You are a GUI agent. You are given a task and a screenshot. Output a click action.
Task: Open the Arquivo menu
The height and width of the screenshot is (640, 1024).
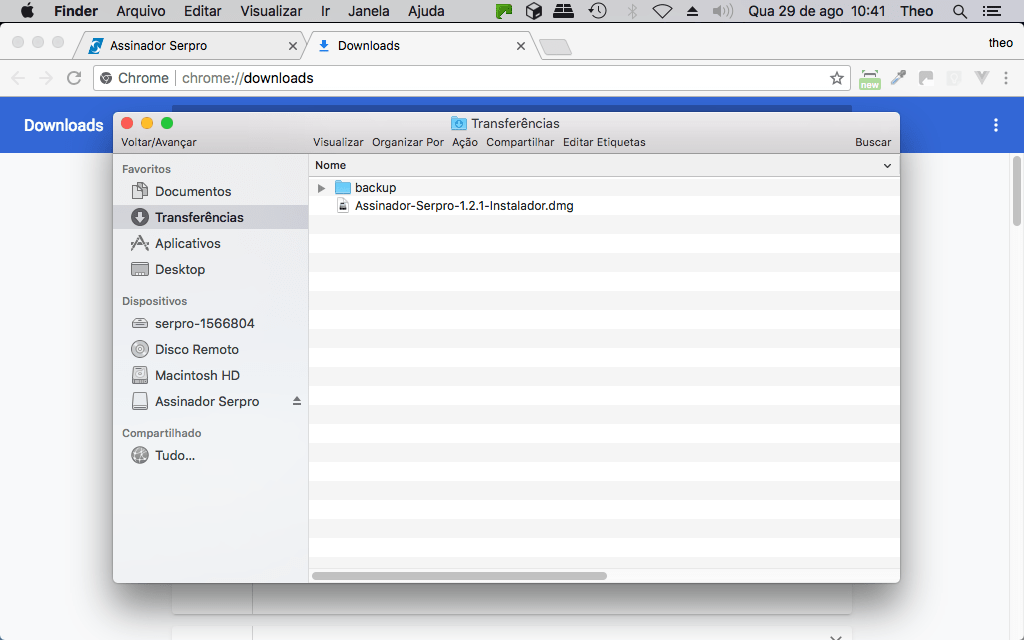141,12
